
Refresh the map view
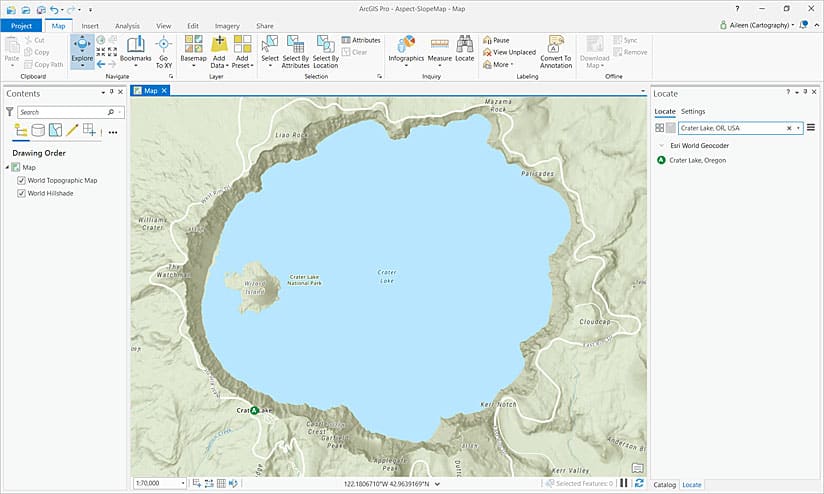pyautogui.click(x=639, y=483)
